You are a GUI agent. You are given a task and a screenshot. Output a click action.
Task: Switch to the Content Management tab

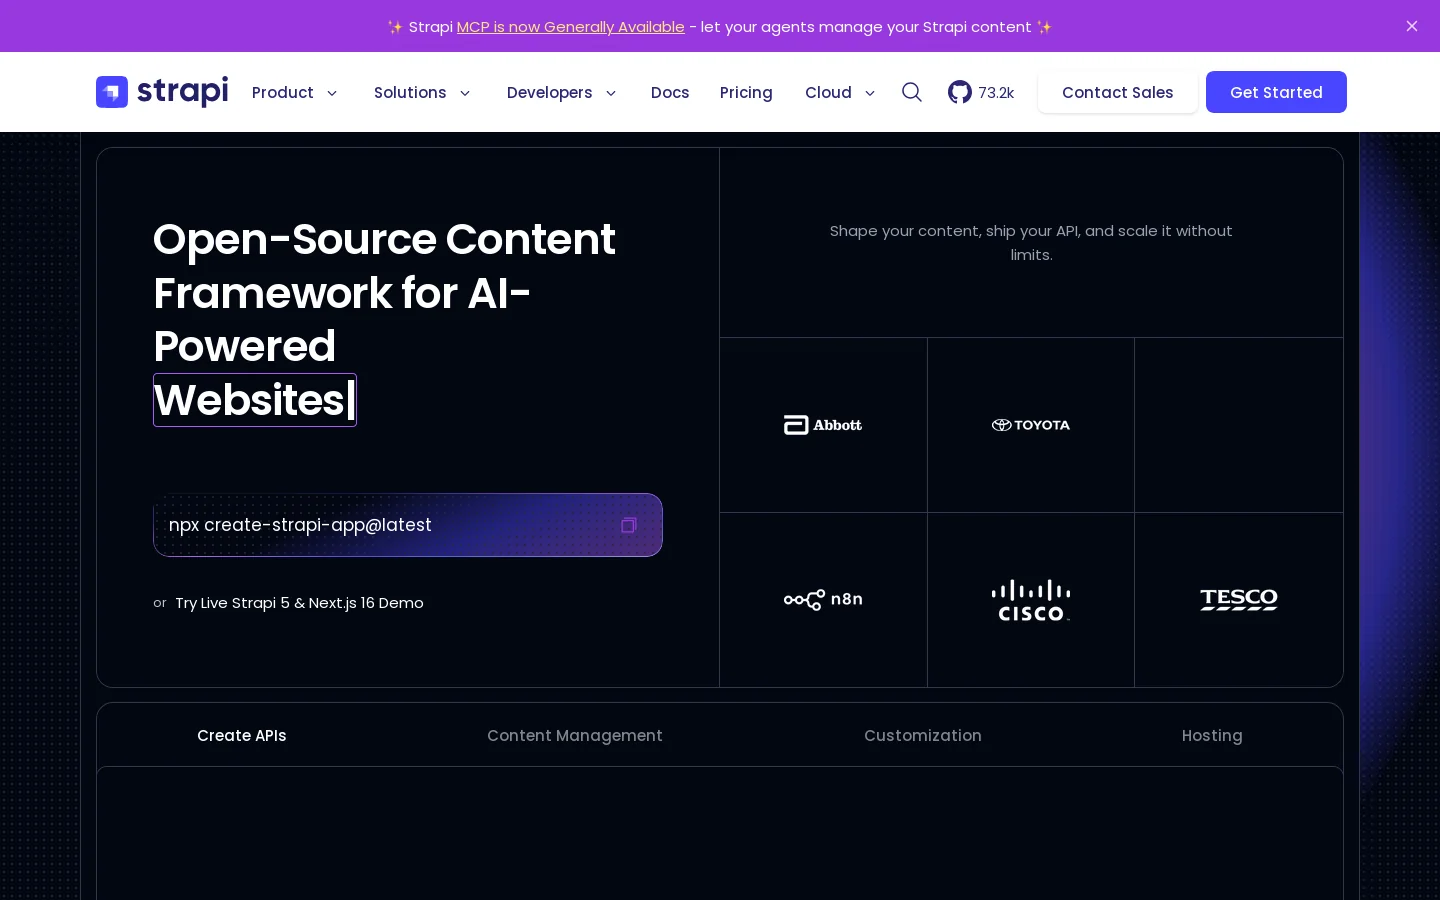(575, 735)
